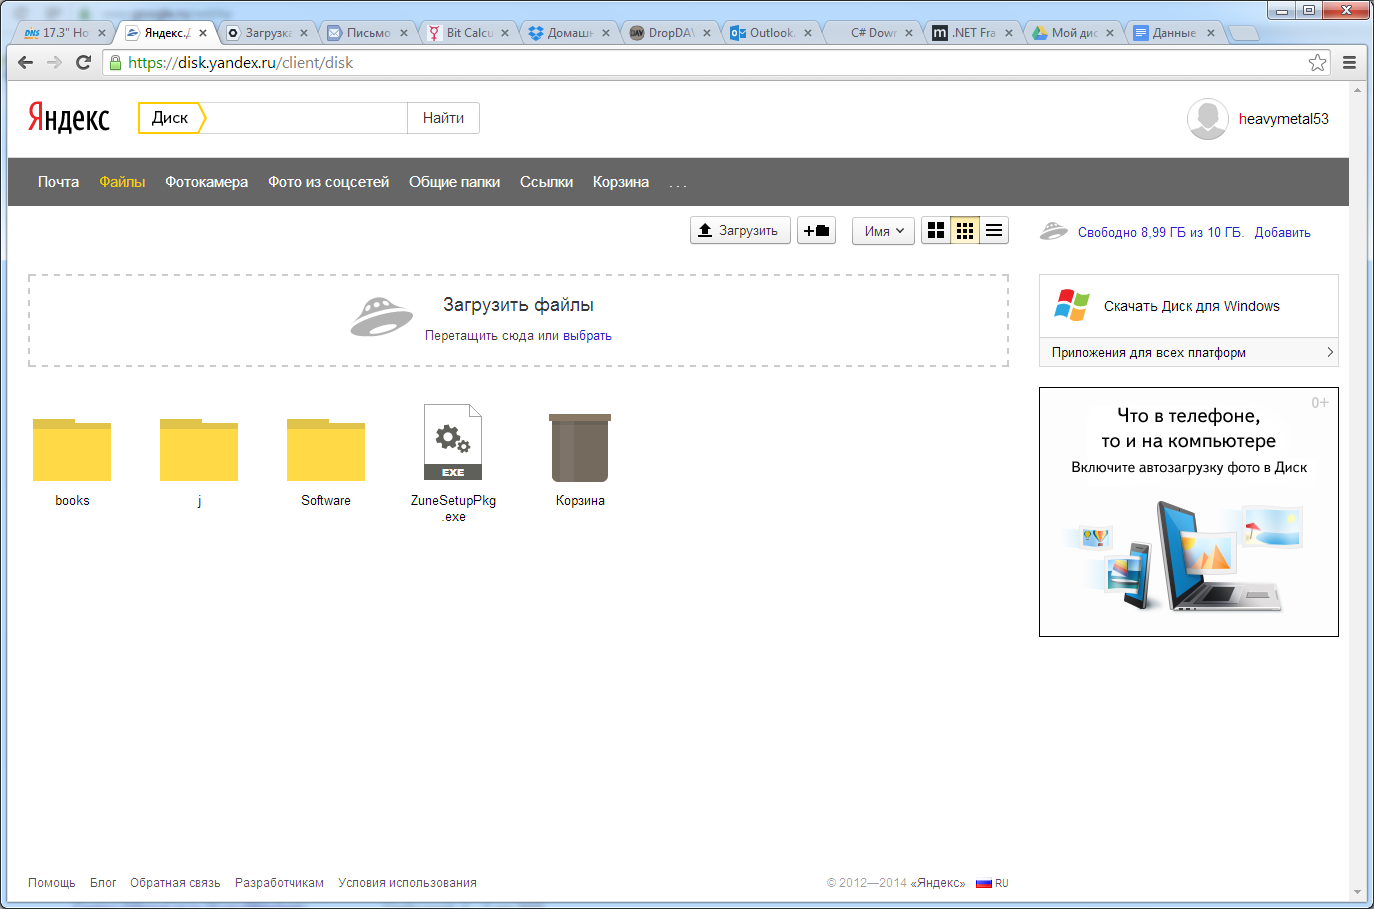This screenshot has height=909, width=1374.
Task: Expand the more menu ellipsis
Action: (678, 183)
